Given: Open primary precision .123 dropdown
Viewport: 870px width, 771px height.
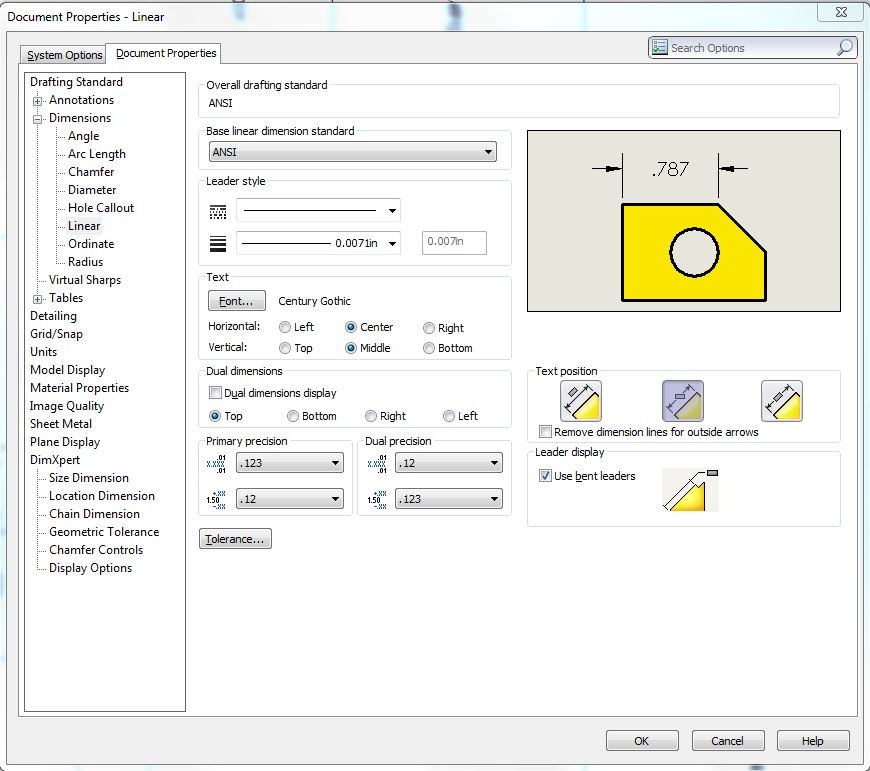Looking at the screenshot, I should 290,463.
